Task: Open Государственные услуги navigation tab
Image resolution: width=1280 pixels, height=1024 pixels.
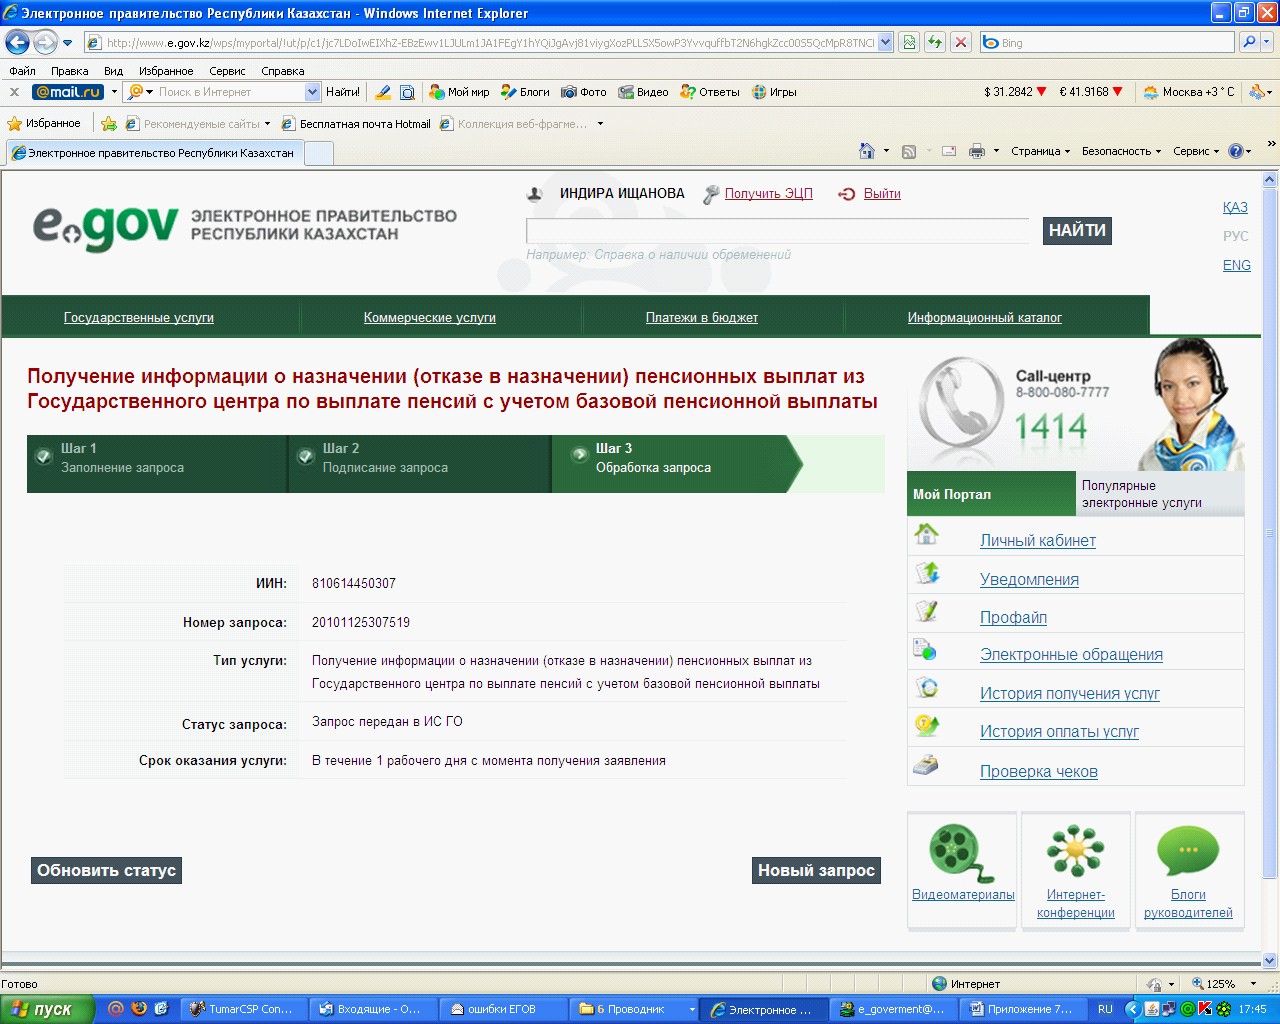Action: pyautogui.click(x=139, y=317)
